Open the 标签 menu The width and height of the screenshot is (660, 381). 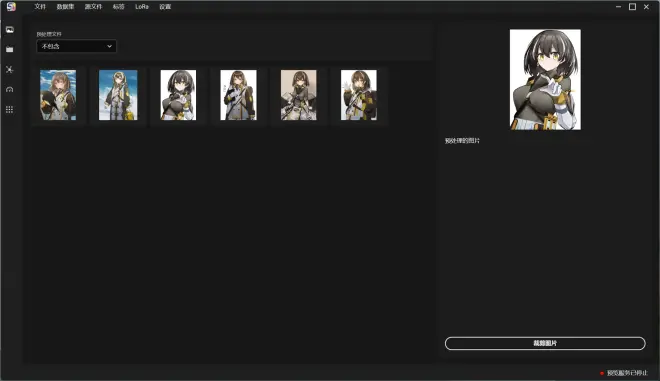coord(119,7)
